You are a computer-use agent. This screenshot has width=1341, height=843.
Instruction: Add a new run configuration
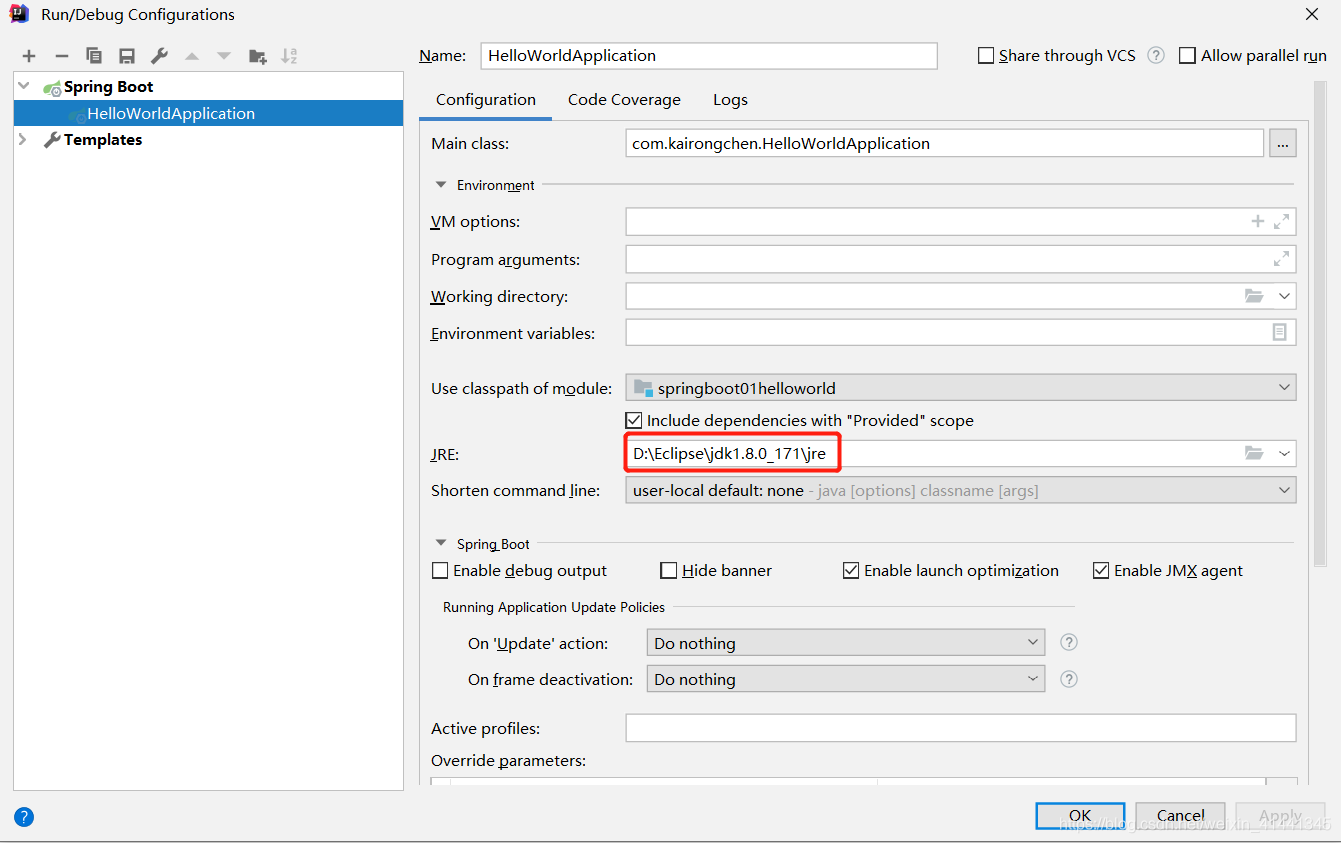(27, 56)
